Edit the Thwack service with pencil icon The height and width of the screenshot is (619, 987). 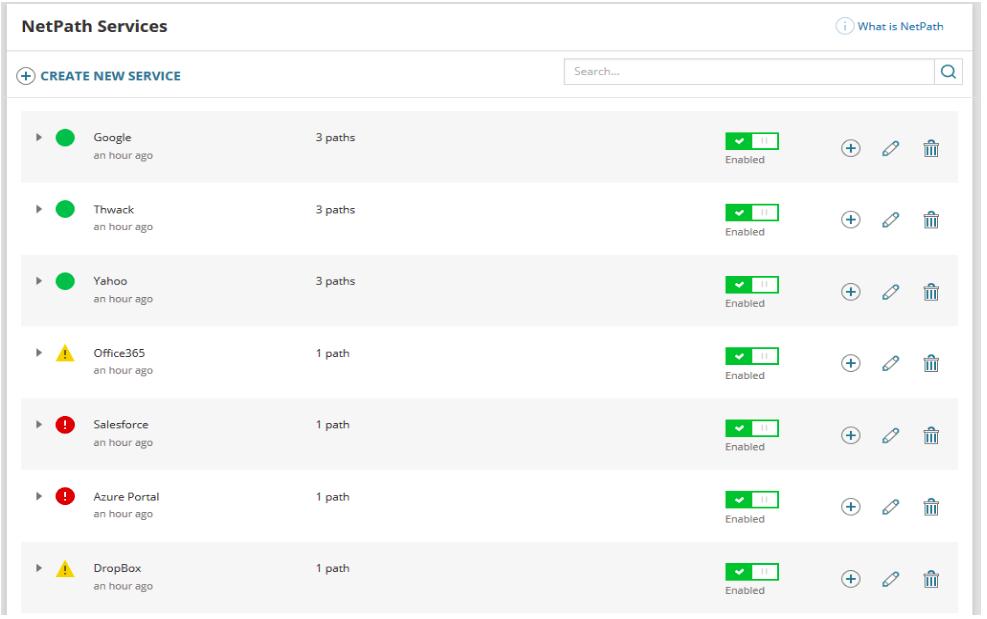pyautogui.click(x=890, y=220)
